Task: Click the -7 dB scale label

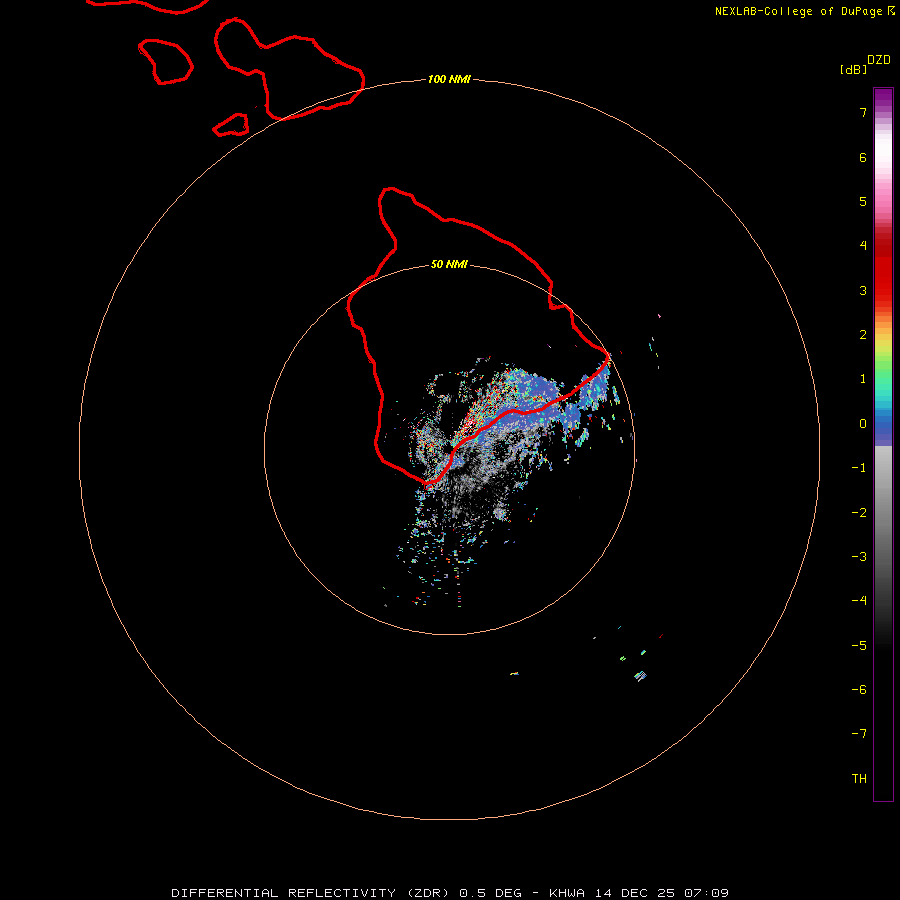Action: 859,734
